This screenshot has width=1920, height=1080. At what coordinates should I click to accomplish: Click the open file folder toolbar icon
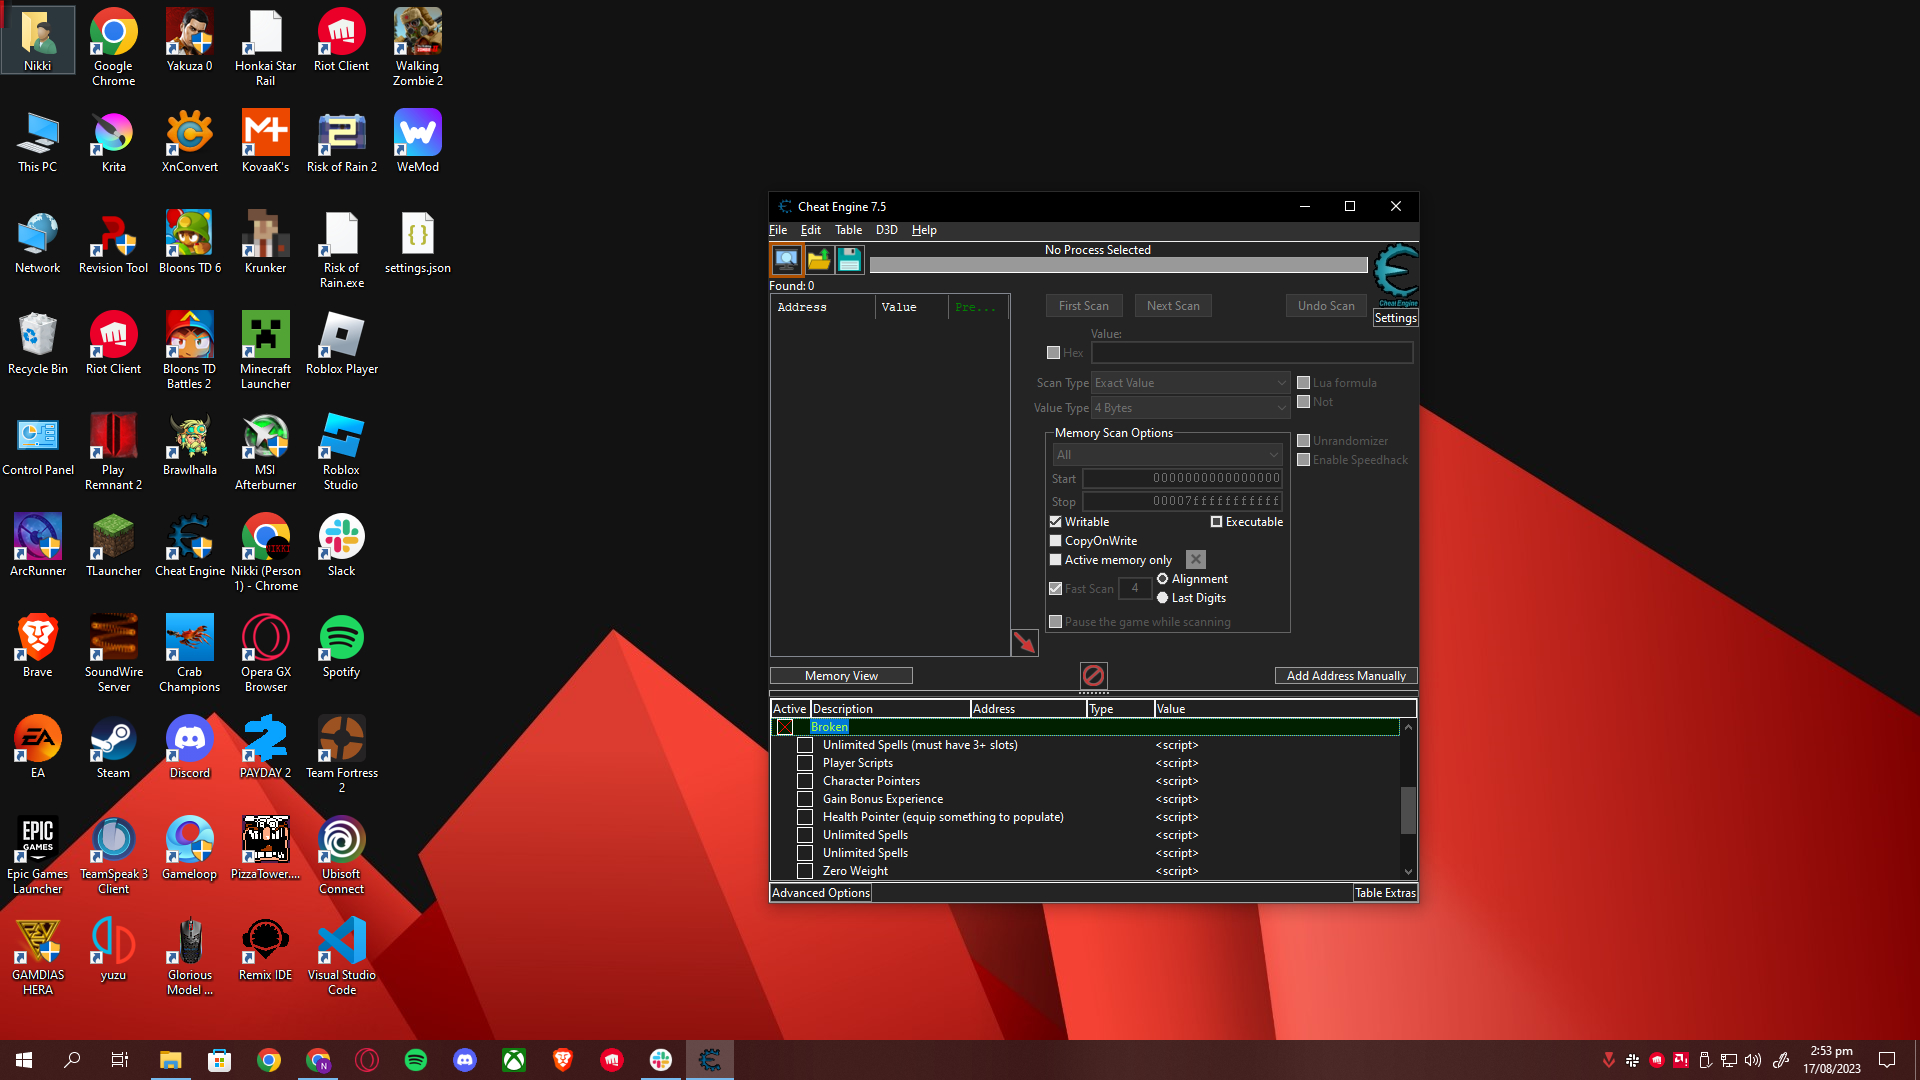[x=819, y=260]
